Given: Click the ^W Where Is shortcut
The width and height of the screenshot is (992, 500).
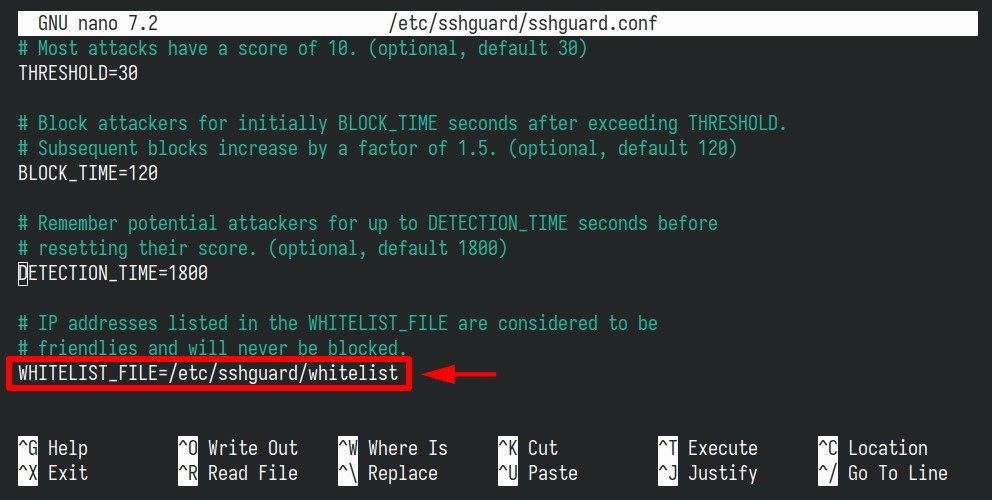Looking at the screenshot, I should point(393,448).
